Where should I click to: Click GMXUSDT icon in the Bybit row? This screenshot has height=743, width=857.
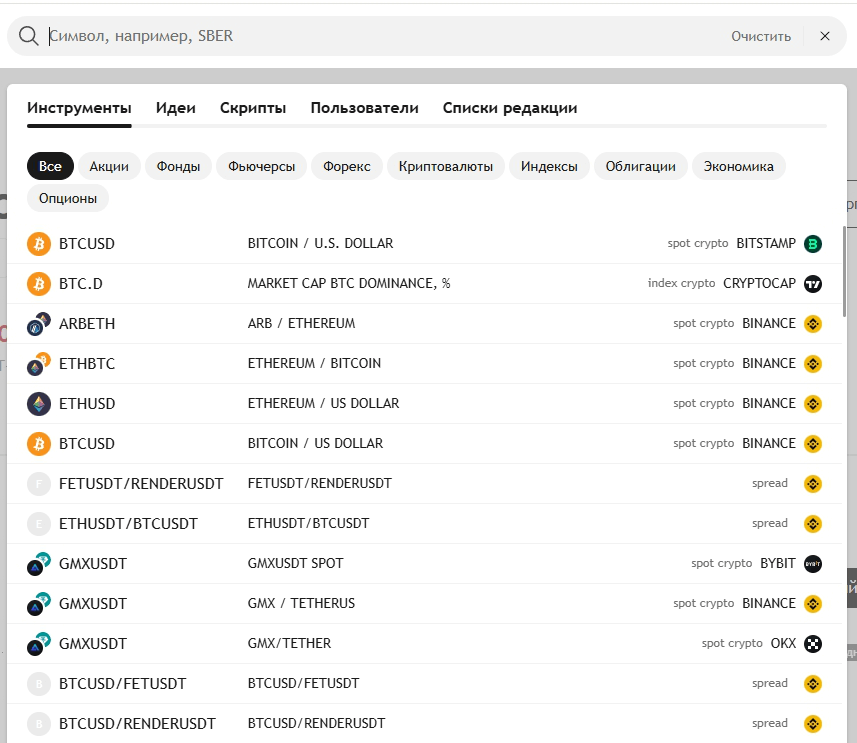pyautogui.click(x=39, y=564)
